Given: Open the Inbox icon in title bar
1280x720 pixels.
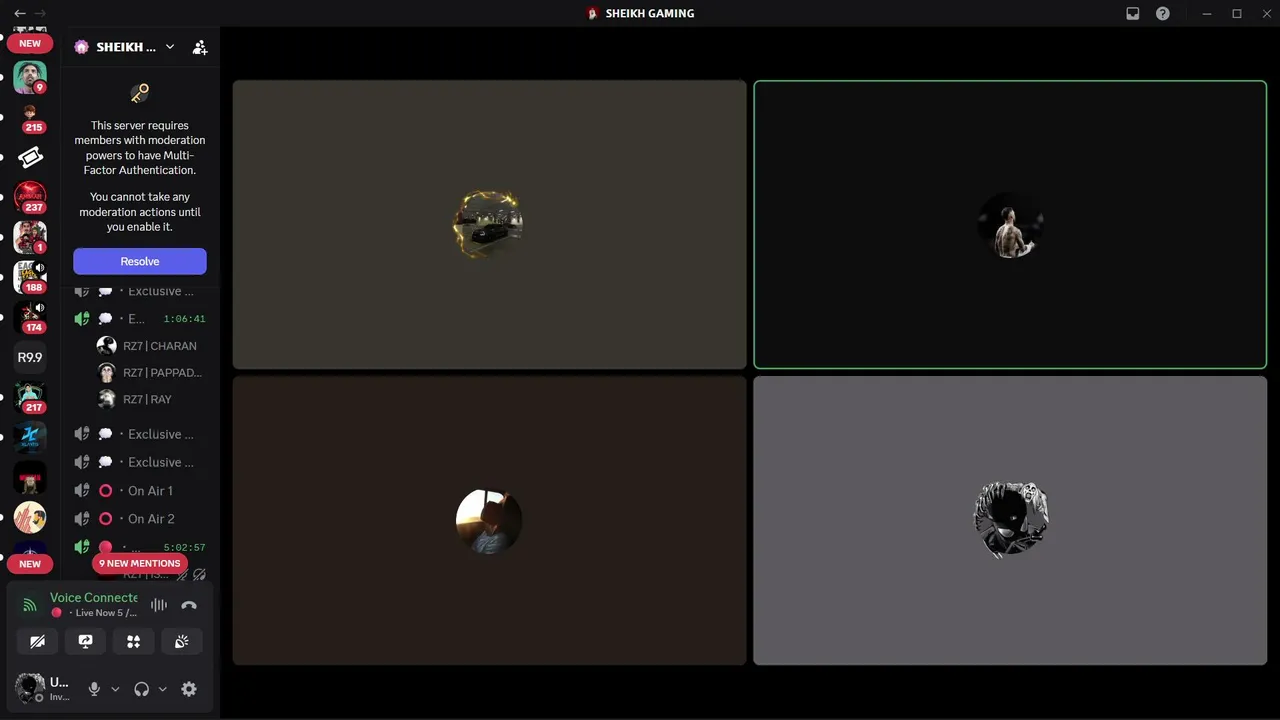Looking at the screenshot, I should (1133, 14).
